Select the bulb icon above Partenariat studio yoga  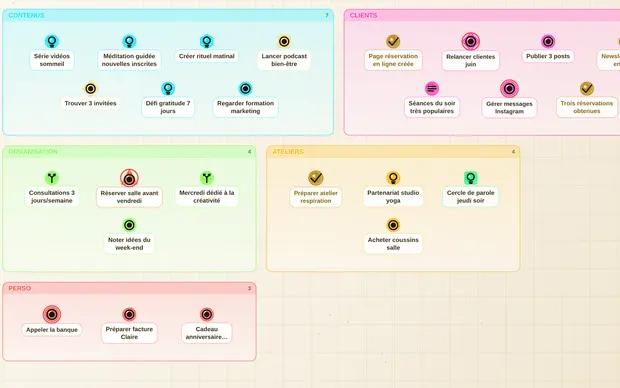tap(393, 178)
